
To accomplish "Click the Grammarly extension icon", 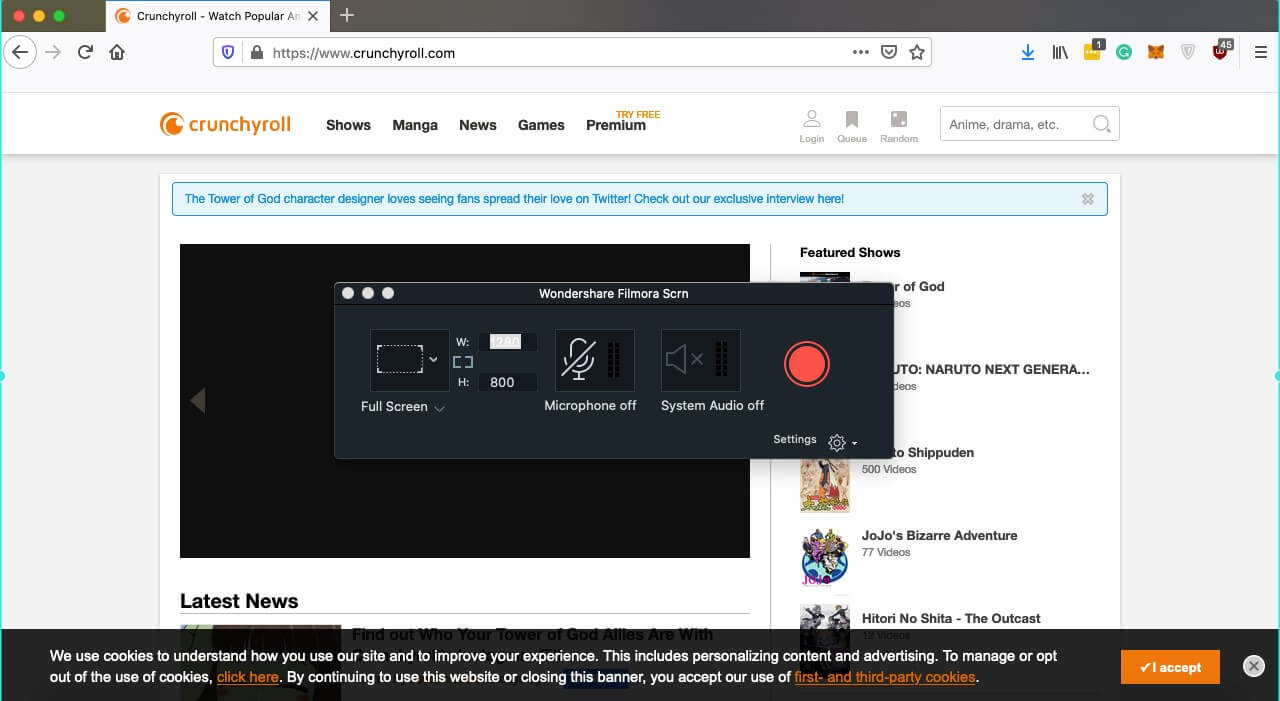I will click(x=1124, y=53).
